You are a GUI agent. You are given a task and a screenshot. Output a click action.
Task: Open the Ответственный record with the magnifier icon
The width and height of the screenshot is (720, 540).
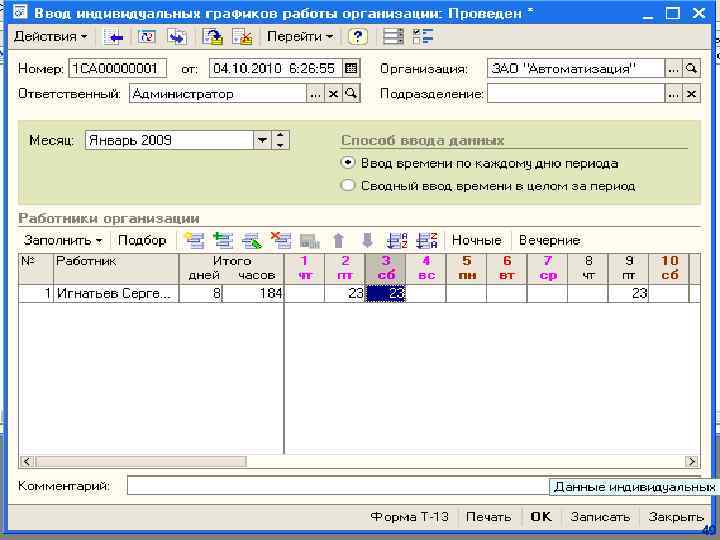tap(351, 94)
